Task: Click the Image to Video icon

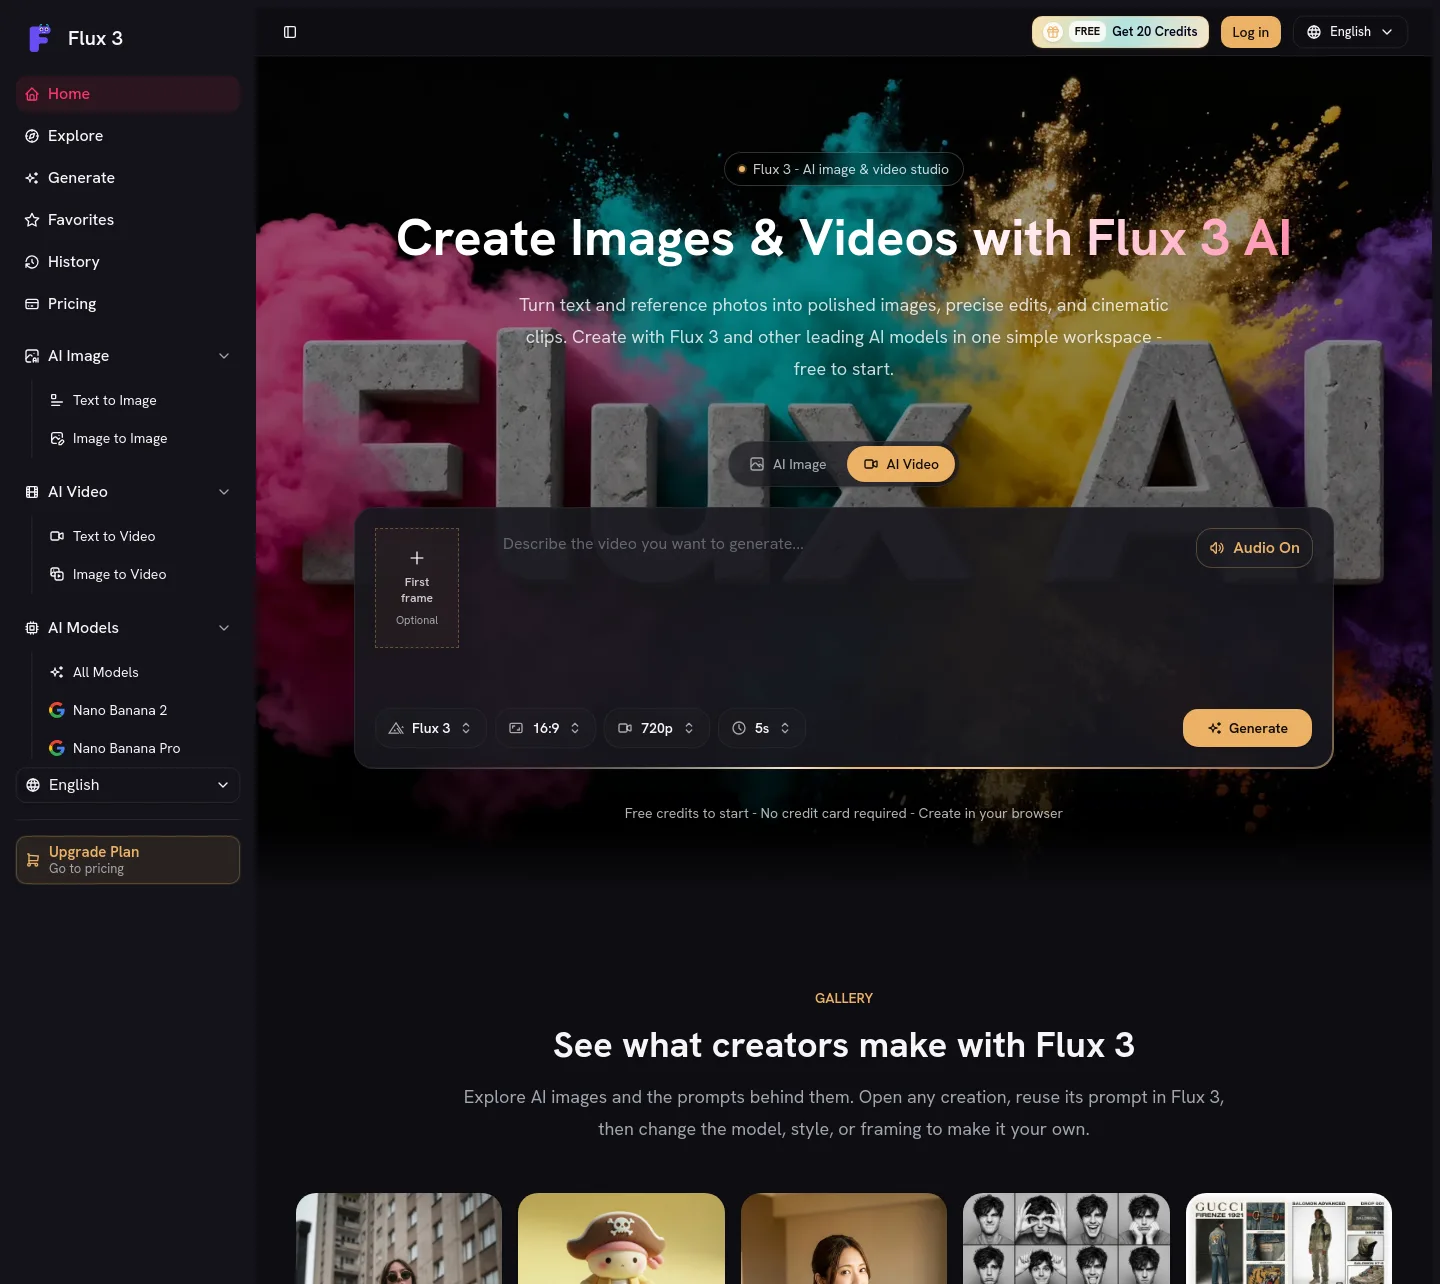Action: (57, 574)
